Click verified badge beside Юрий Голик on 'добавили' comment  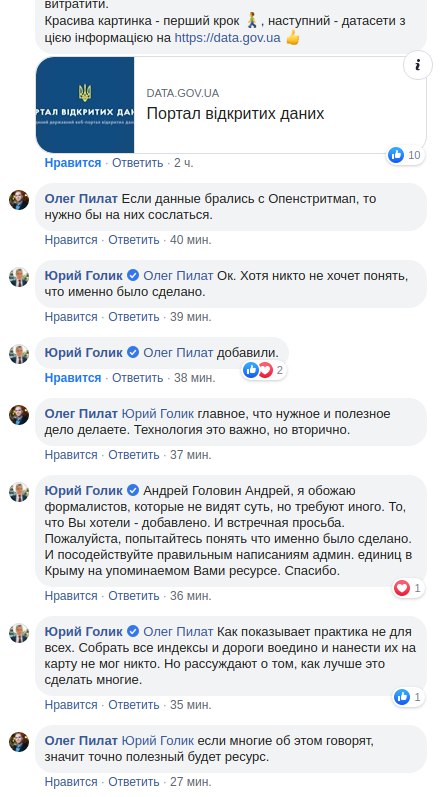pos(133,352)
